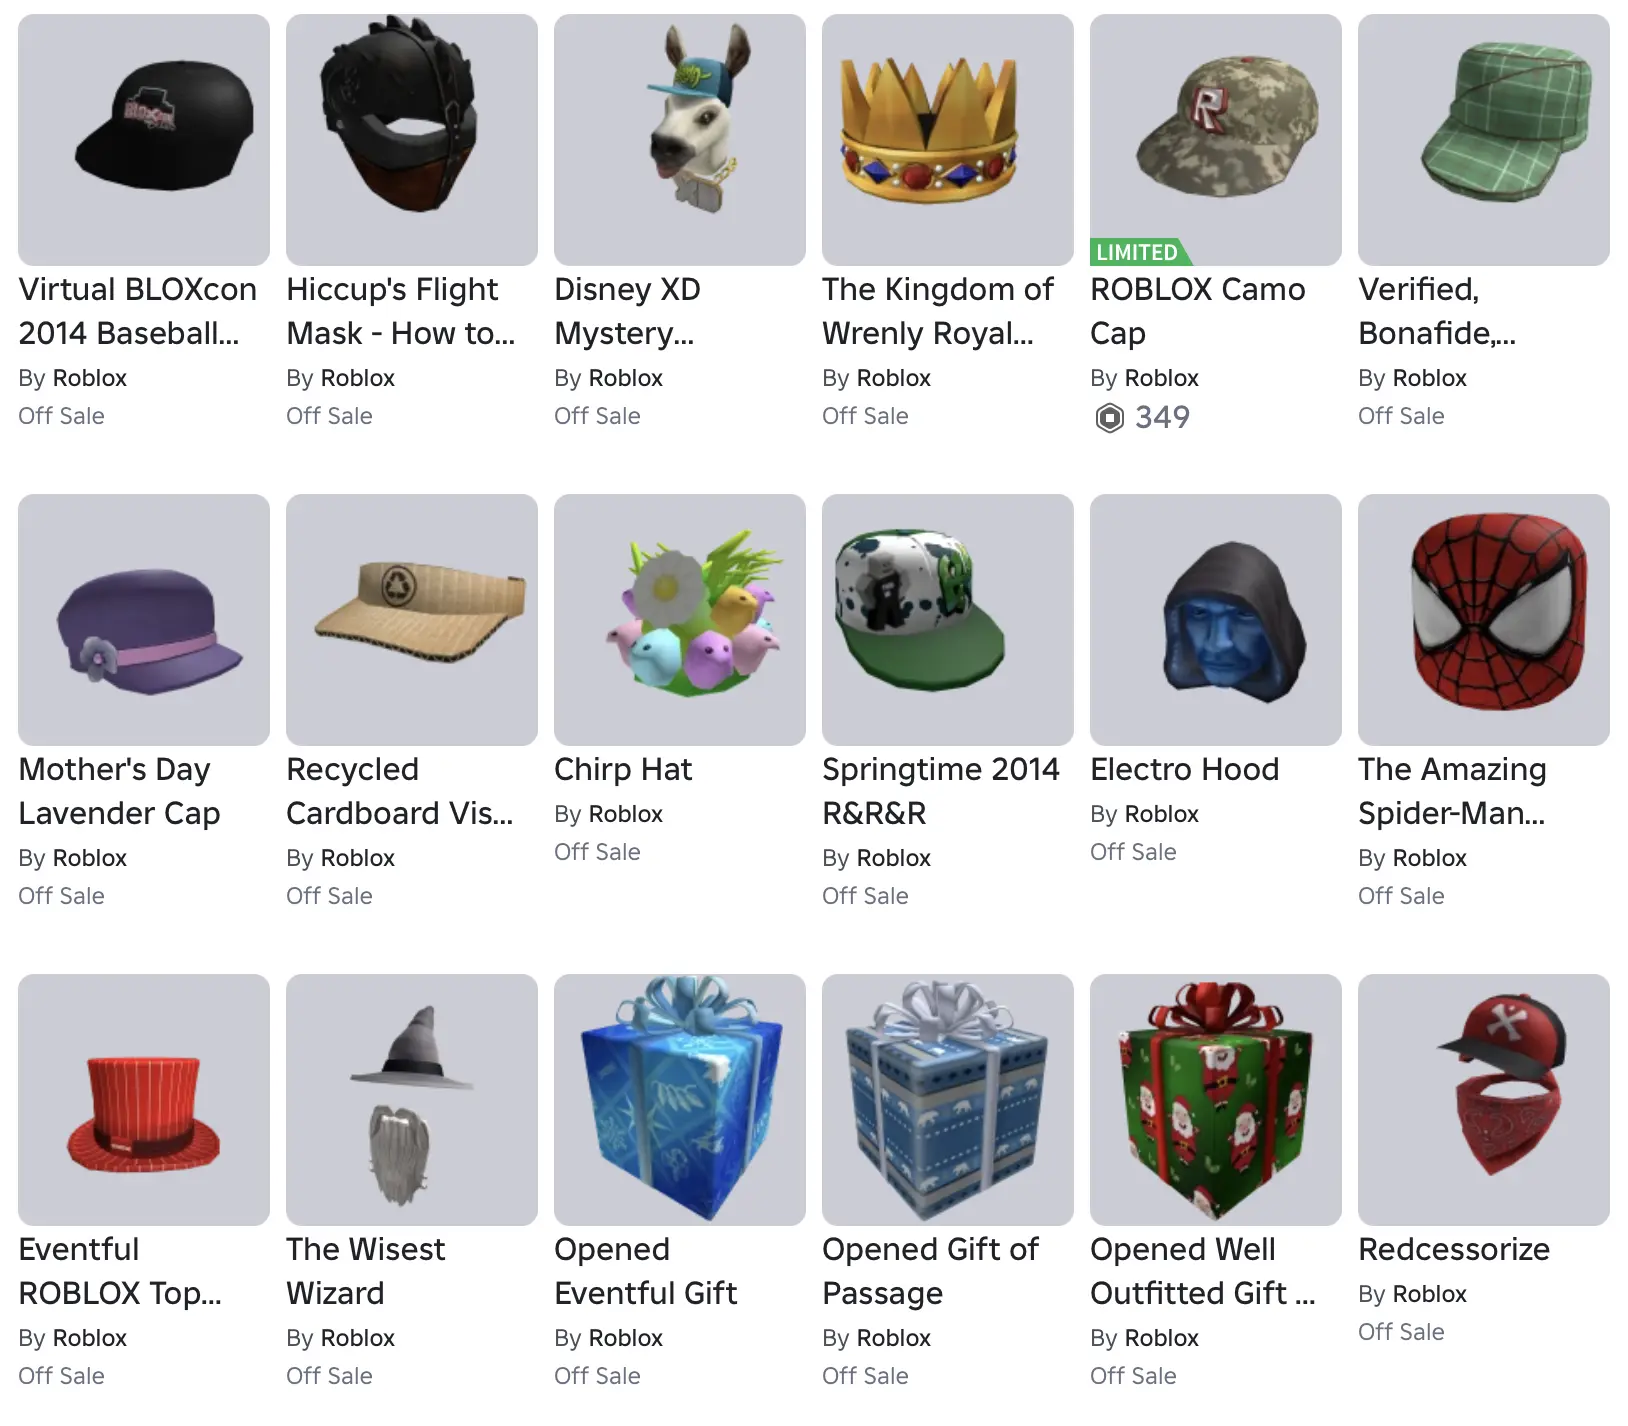This screenshot has height=1426, width=1628.
Task: Click the Roblox creator link under Redcessorize
Action: pos(1429,1294)
